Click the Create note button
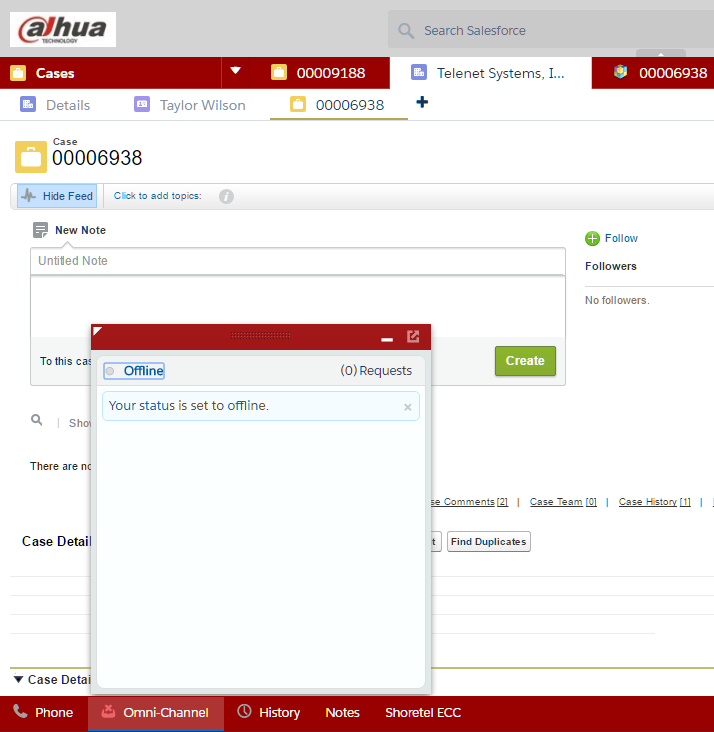This screenshot has width=714, height=732. [x=525, y=361]
